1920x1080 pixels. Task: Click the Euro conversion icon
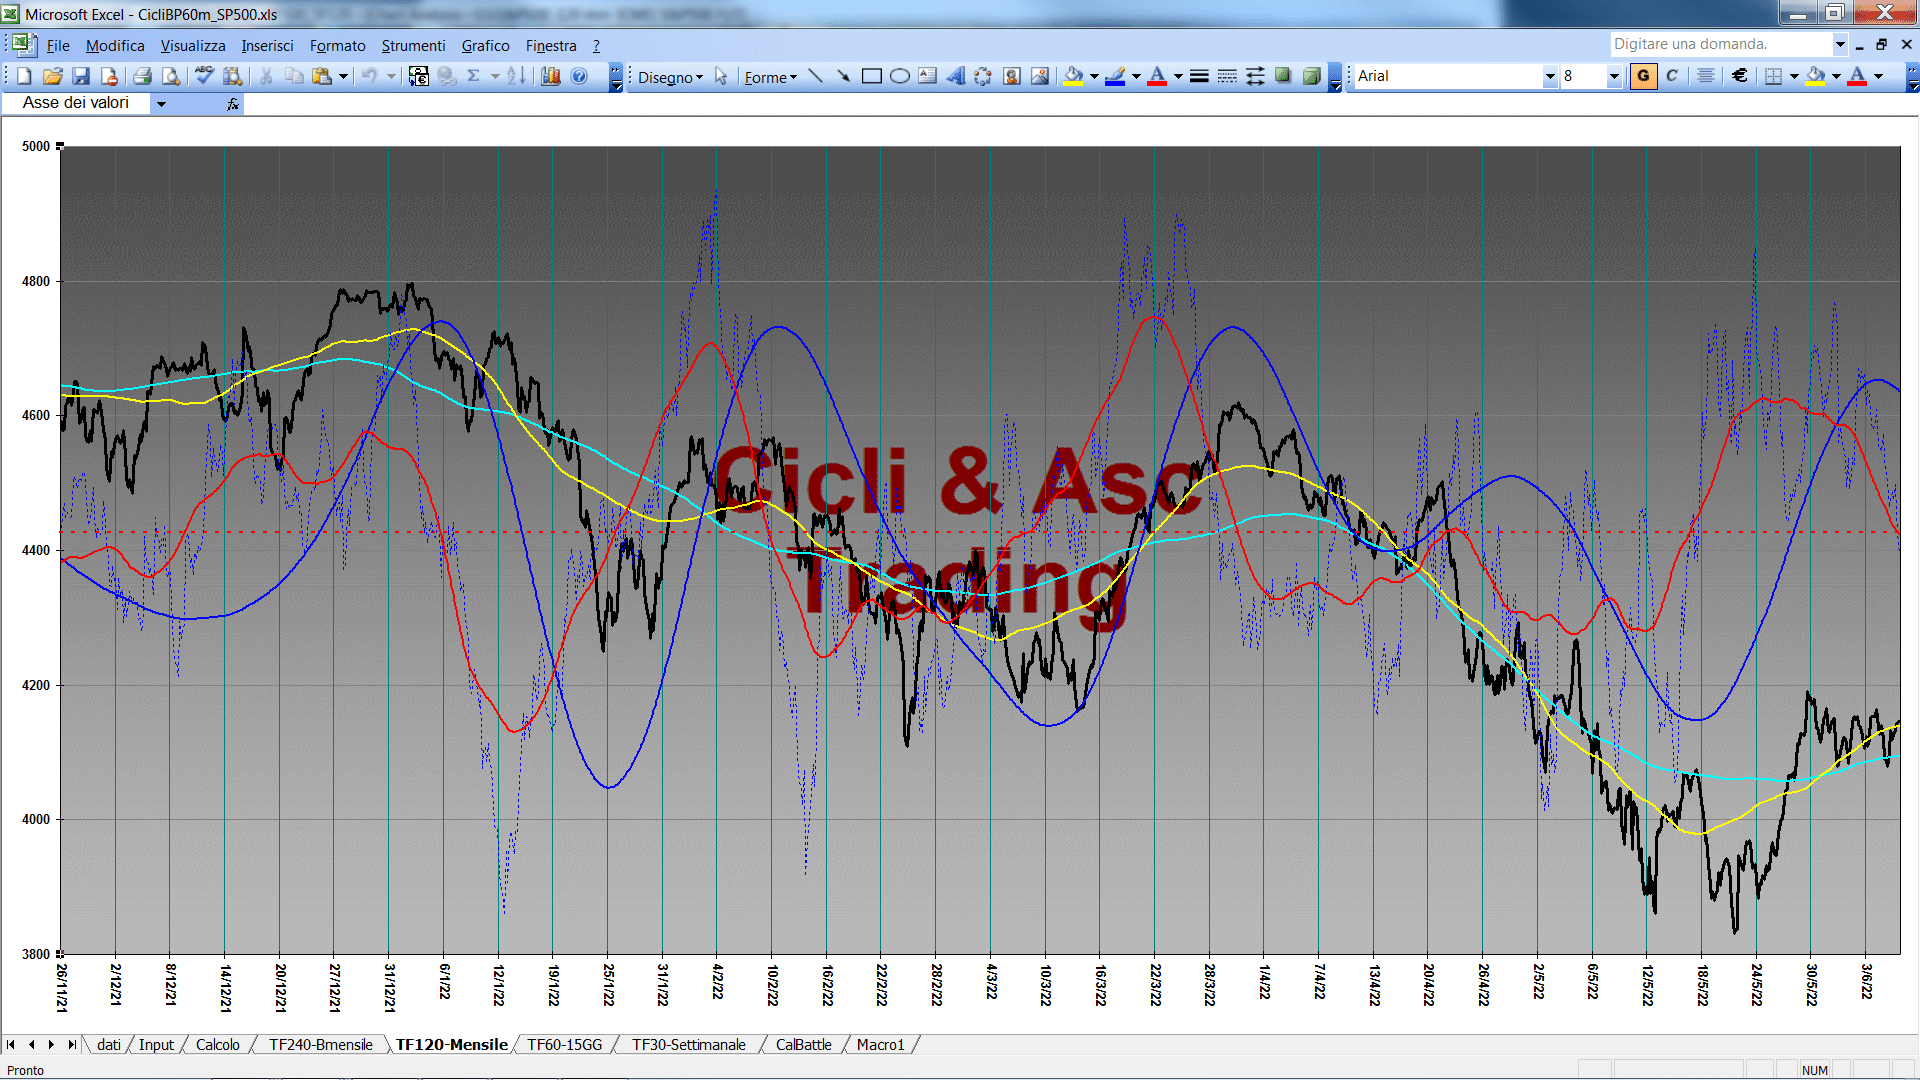(419, 76)
